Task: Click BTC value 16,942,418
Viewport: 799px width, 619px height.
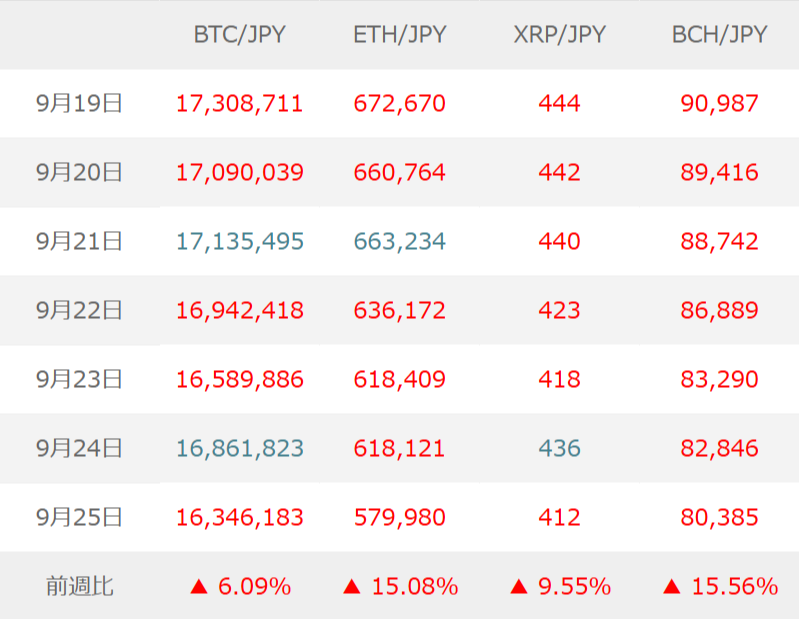Action: [x=239, y=310]
